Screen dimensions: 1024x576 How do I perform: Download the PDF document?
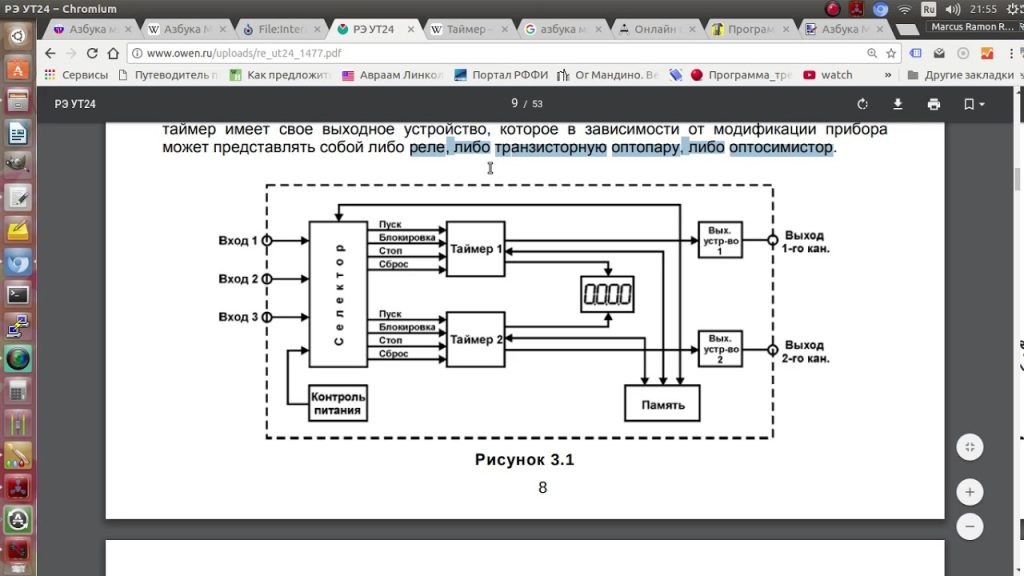(898, 104)
